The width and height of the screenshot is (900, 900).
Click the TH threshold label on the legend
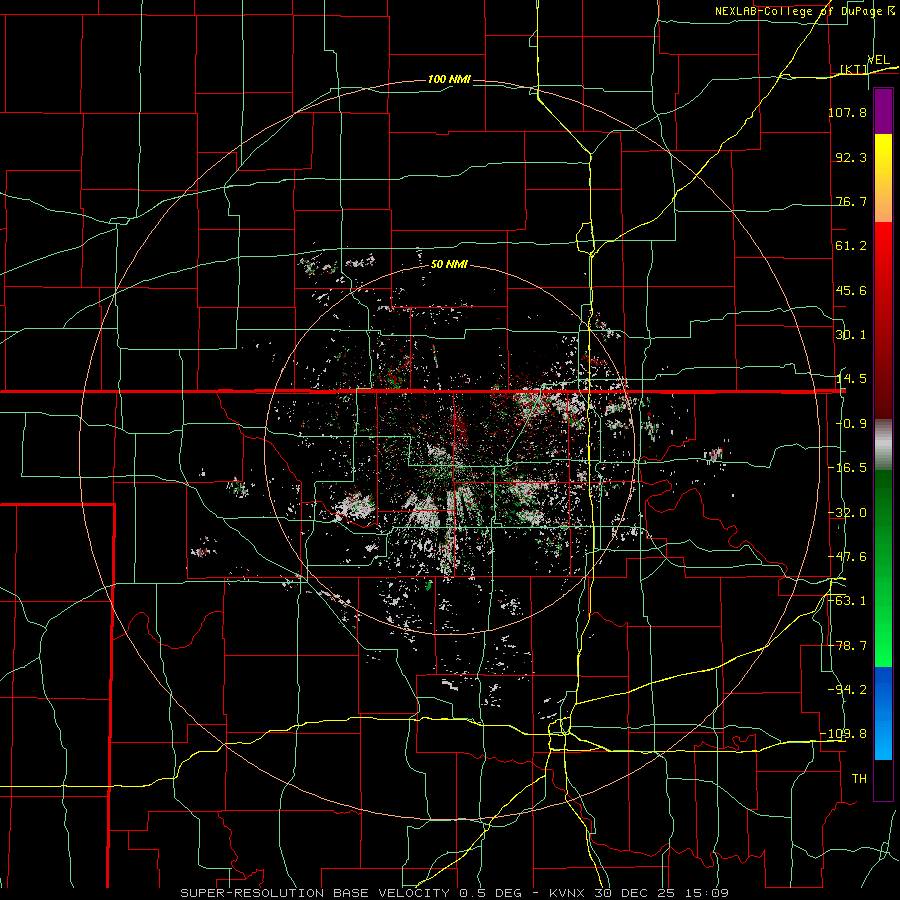point(859,779)
